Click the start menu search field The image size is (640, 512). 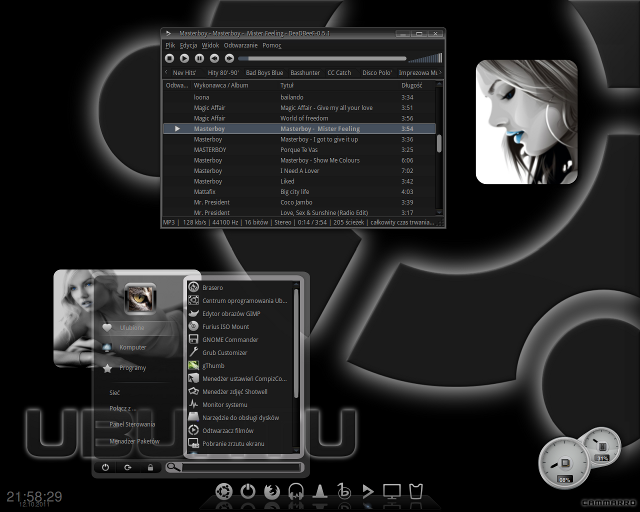[x=241, y=467]
